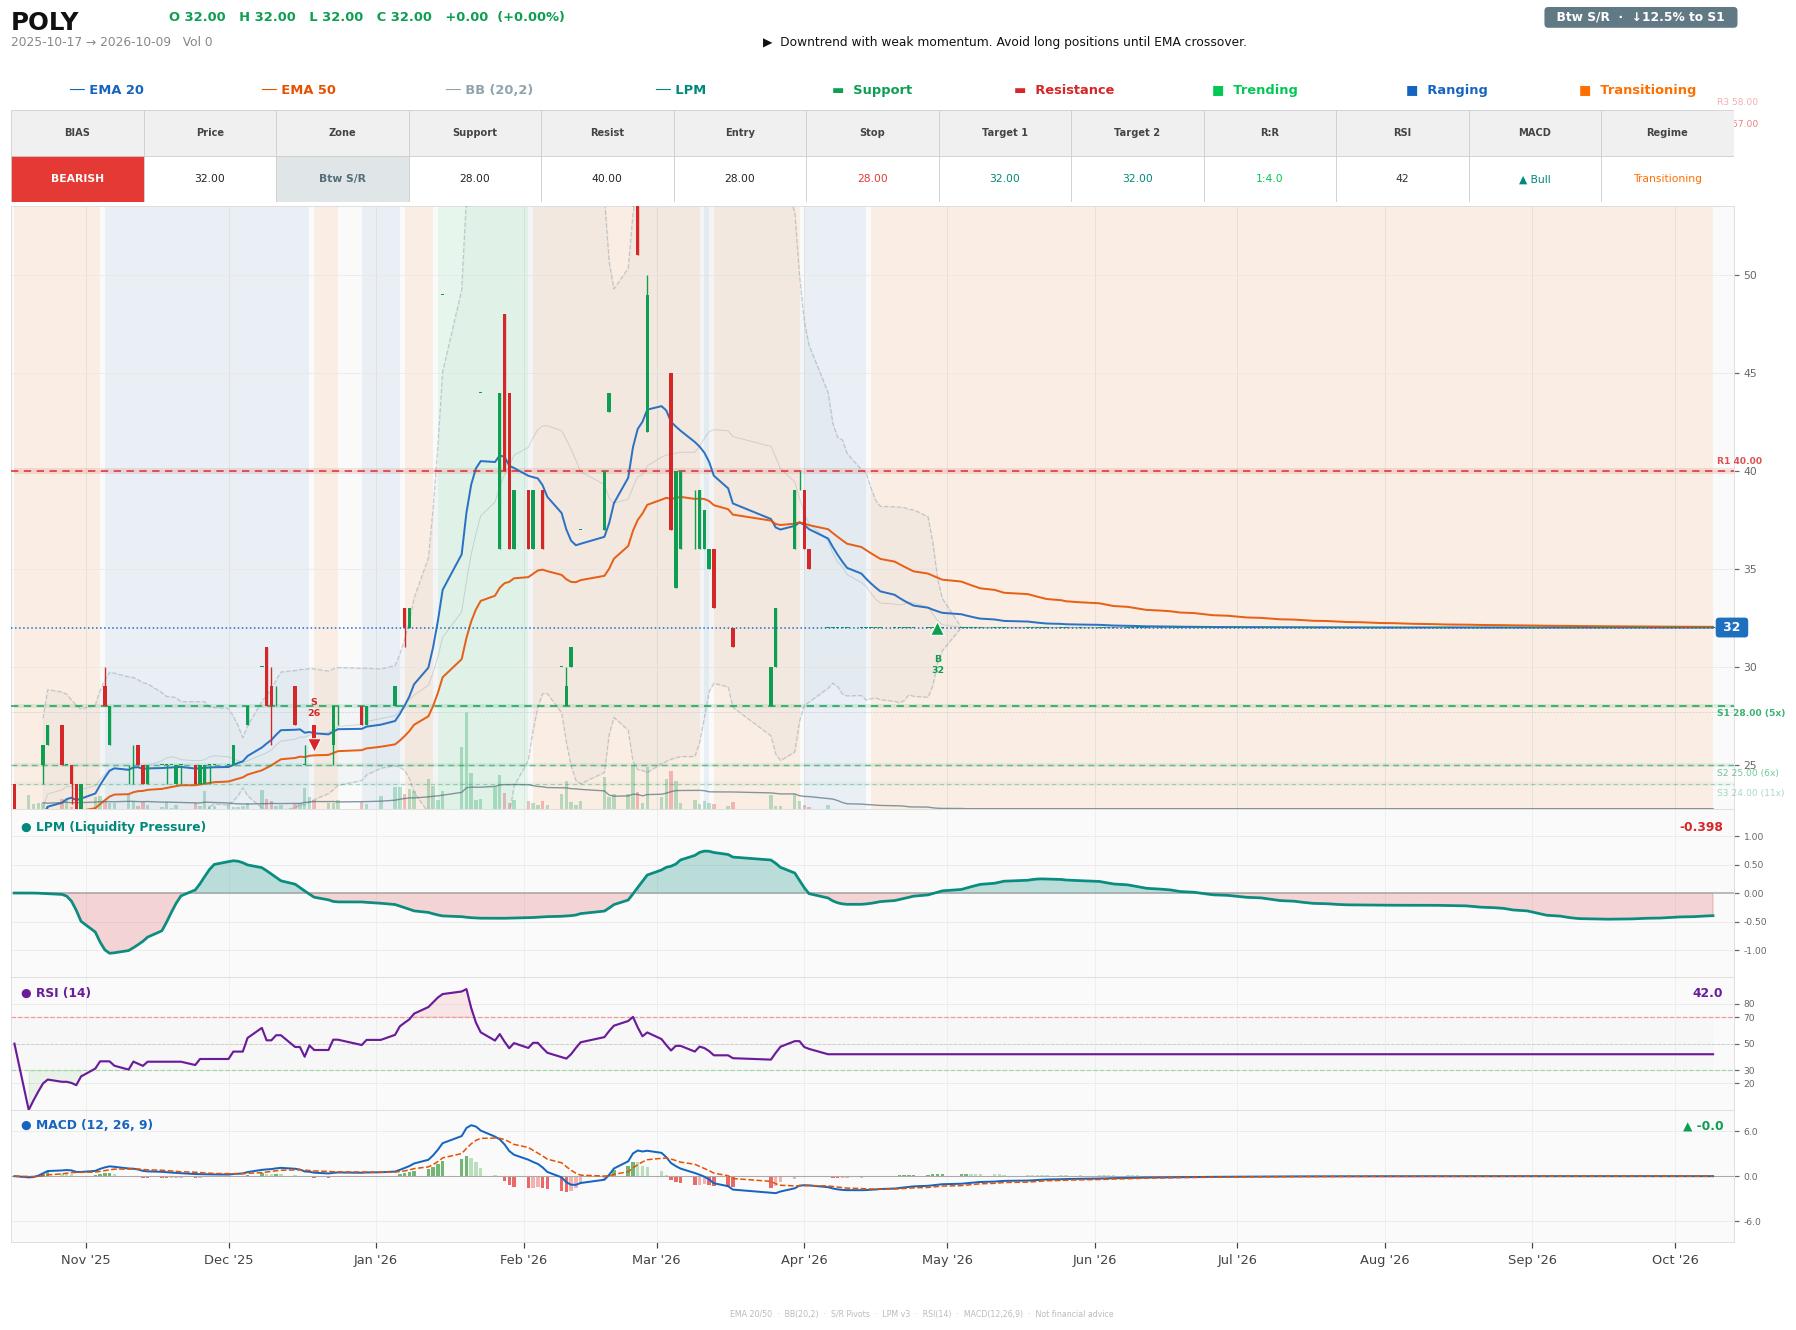
Task: Click the red BEARISH bias cell
Action: coord(77,179)
